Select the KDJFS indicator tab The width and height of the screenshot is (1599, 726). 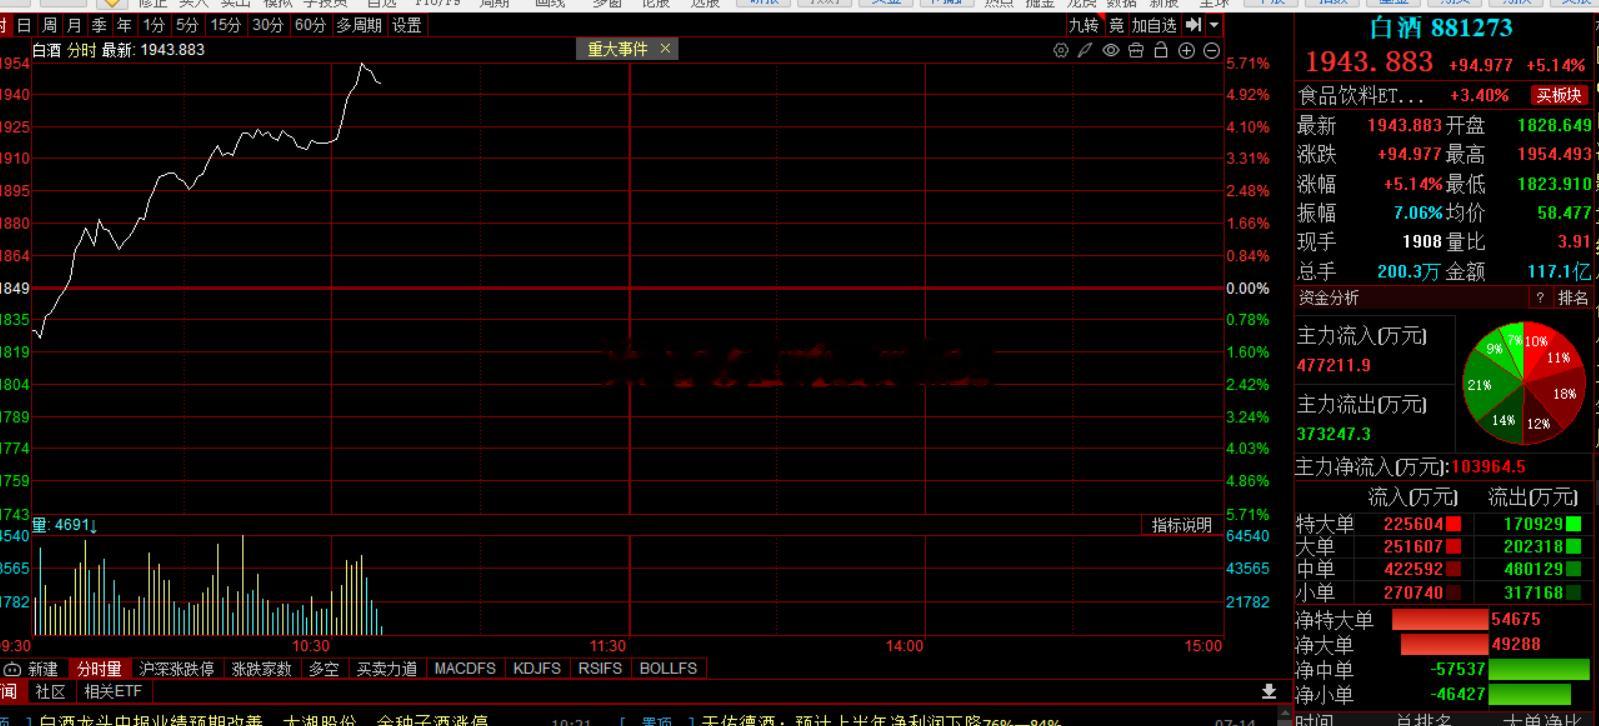tap(537, 669)
